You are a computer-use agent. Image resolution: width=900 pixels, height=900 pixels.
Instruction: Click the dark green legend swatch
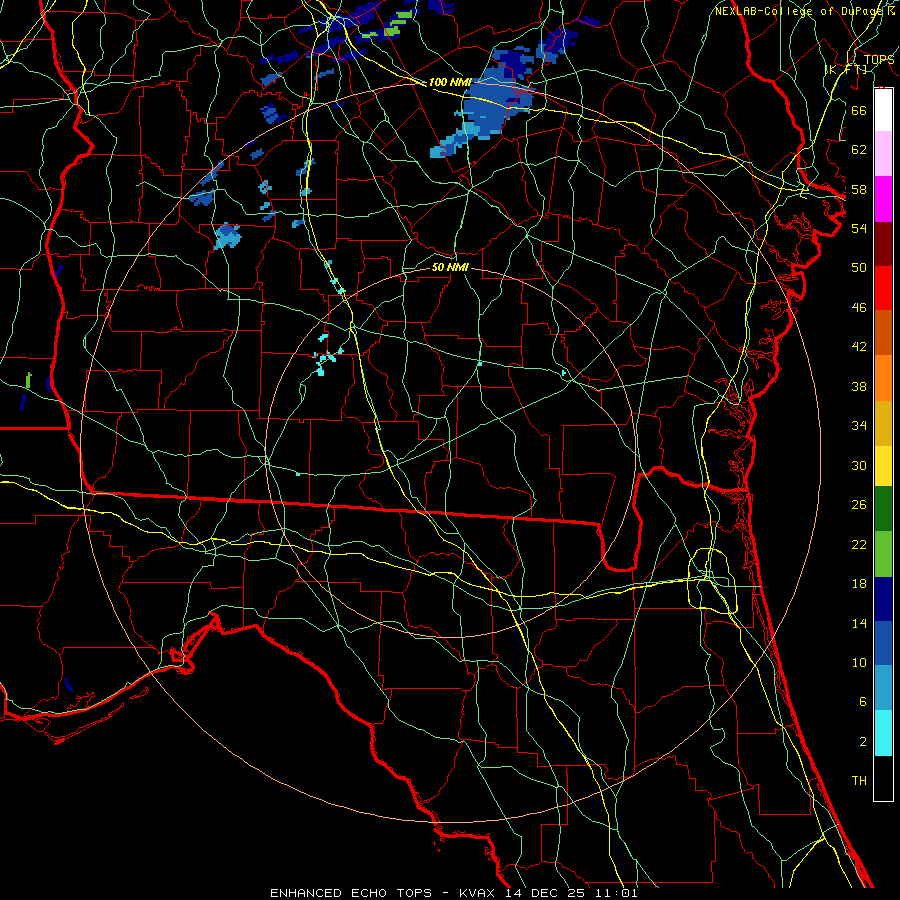coord(883,509)
